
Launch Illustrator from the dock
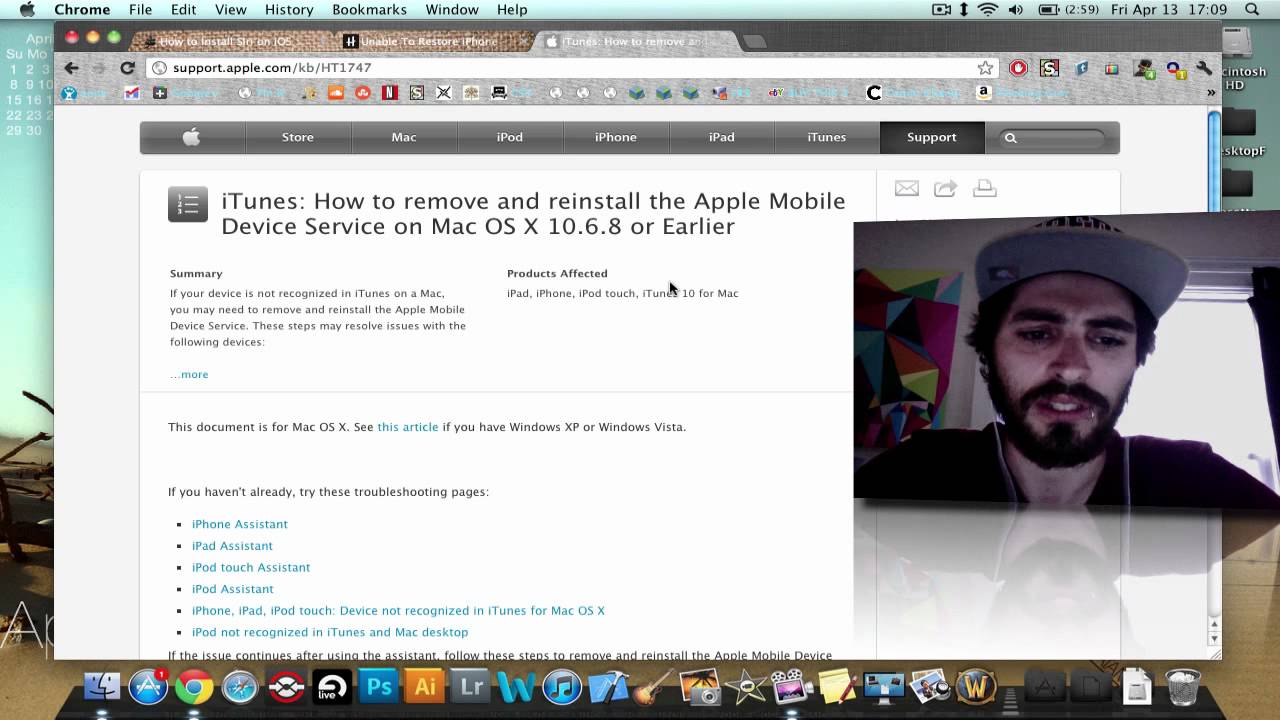[425, 688]
